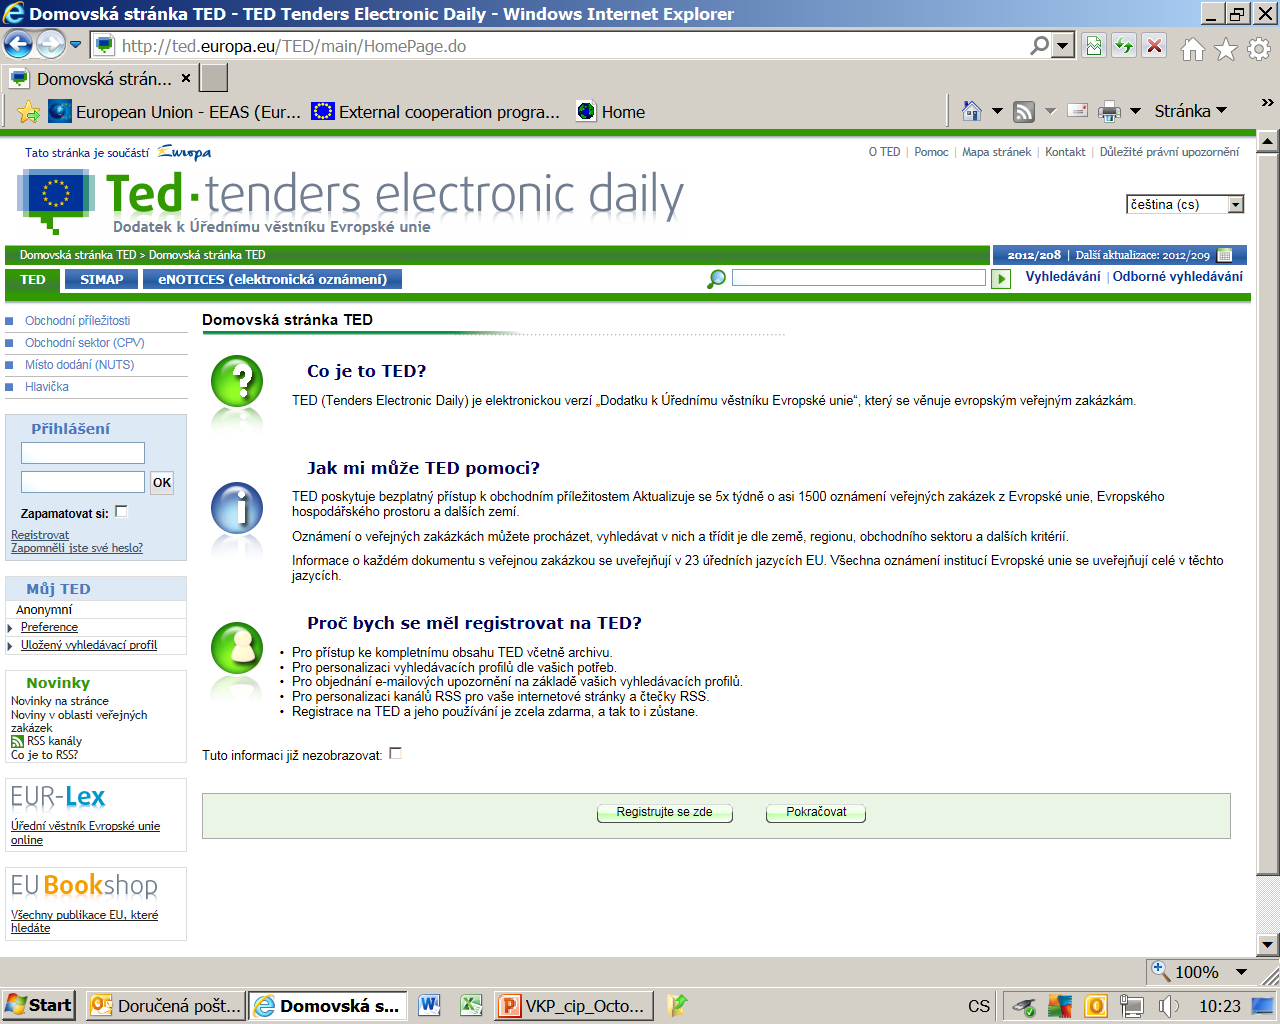The width and height of the screenshot is (1280, 1024).
Task: Open the 'O TED' link
Action: pyautogui.click(x=884, y=152)
